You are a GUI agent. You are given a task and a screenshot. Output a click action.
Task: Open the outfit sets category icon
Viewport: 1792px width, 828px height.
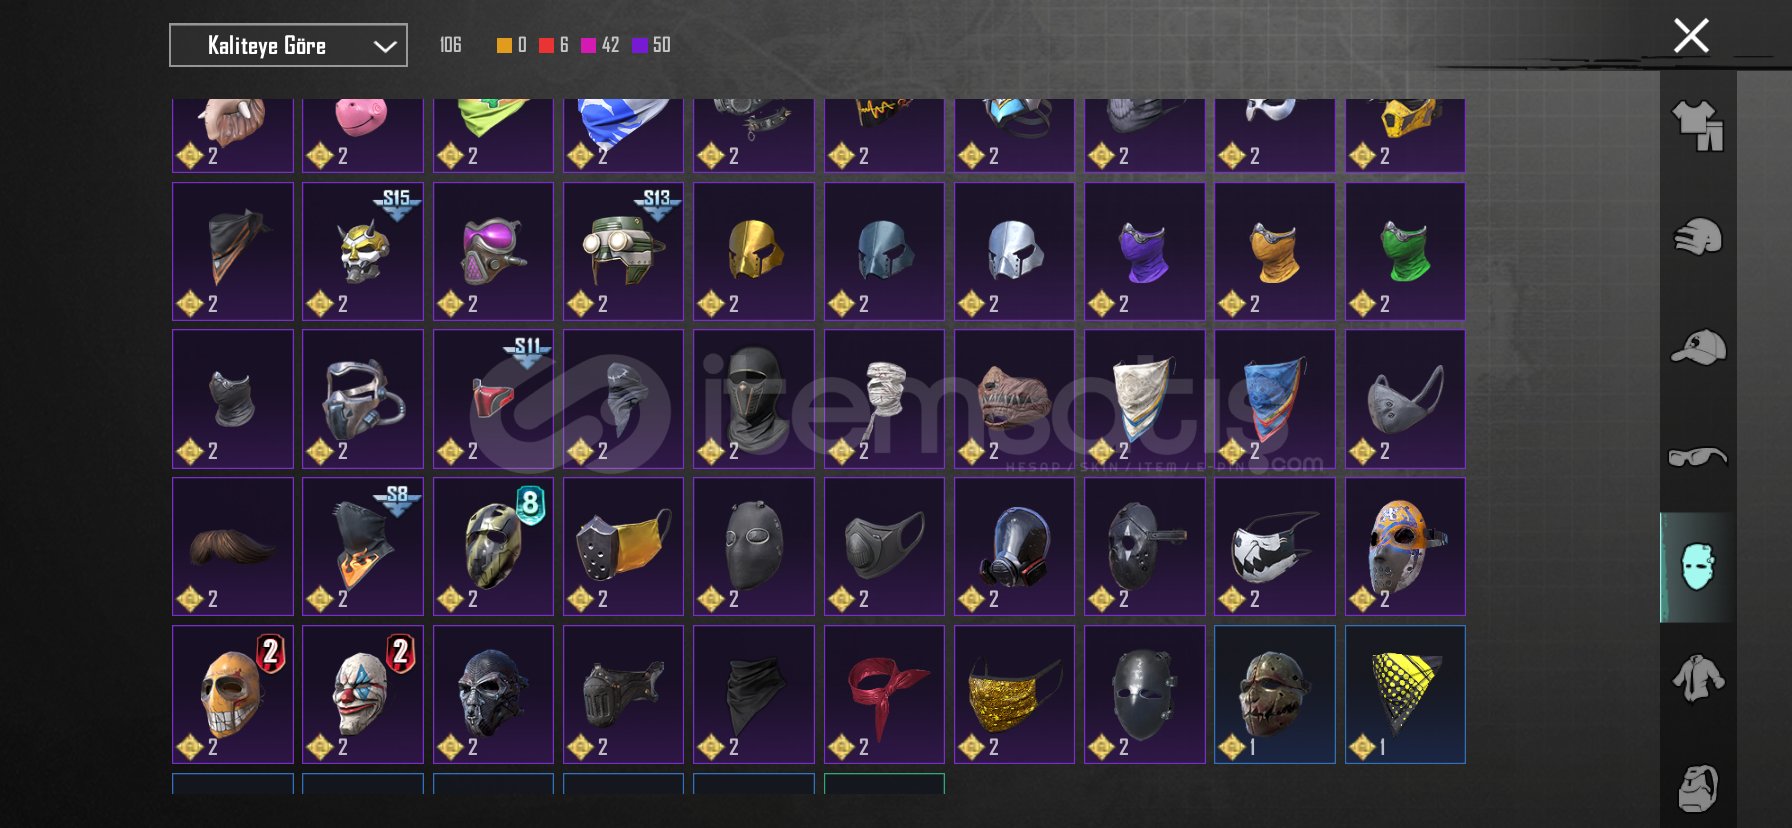1698,126
